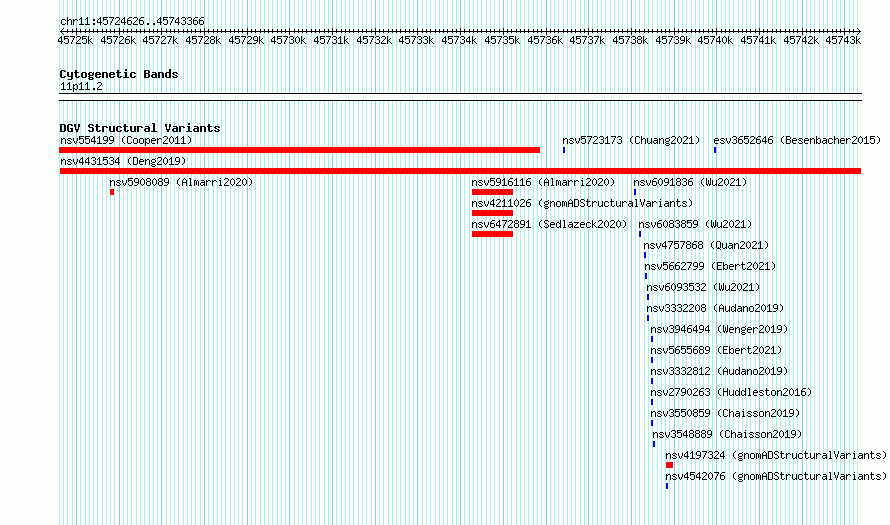This screenshot has width=890, height=525.
Task: Open nsv5916116 (Almarri2020) label
Action: point(543,182)
